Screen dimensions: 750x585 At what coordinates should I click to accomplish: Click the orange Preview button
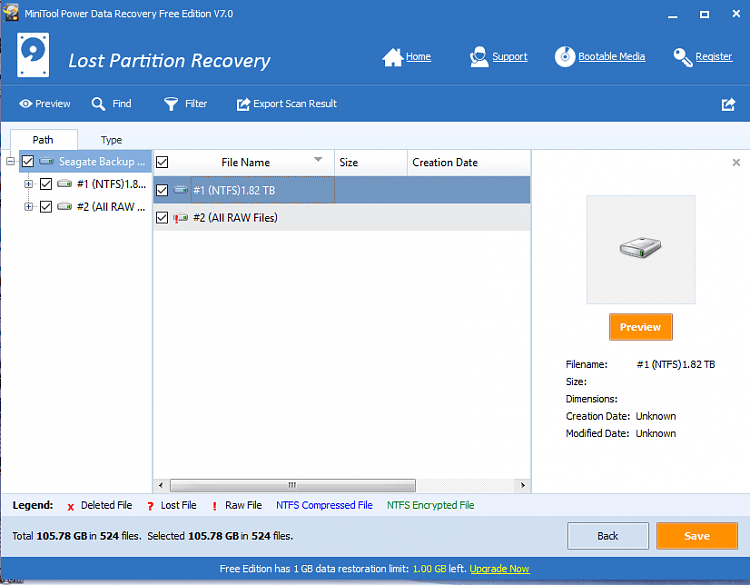point(640,327)
